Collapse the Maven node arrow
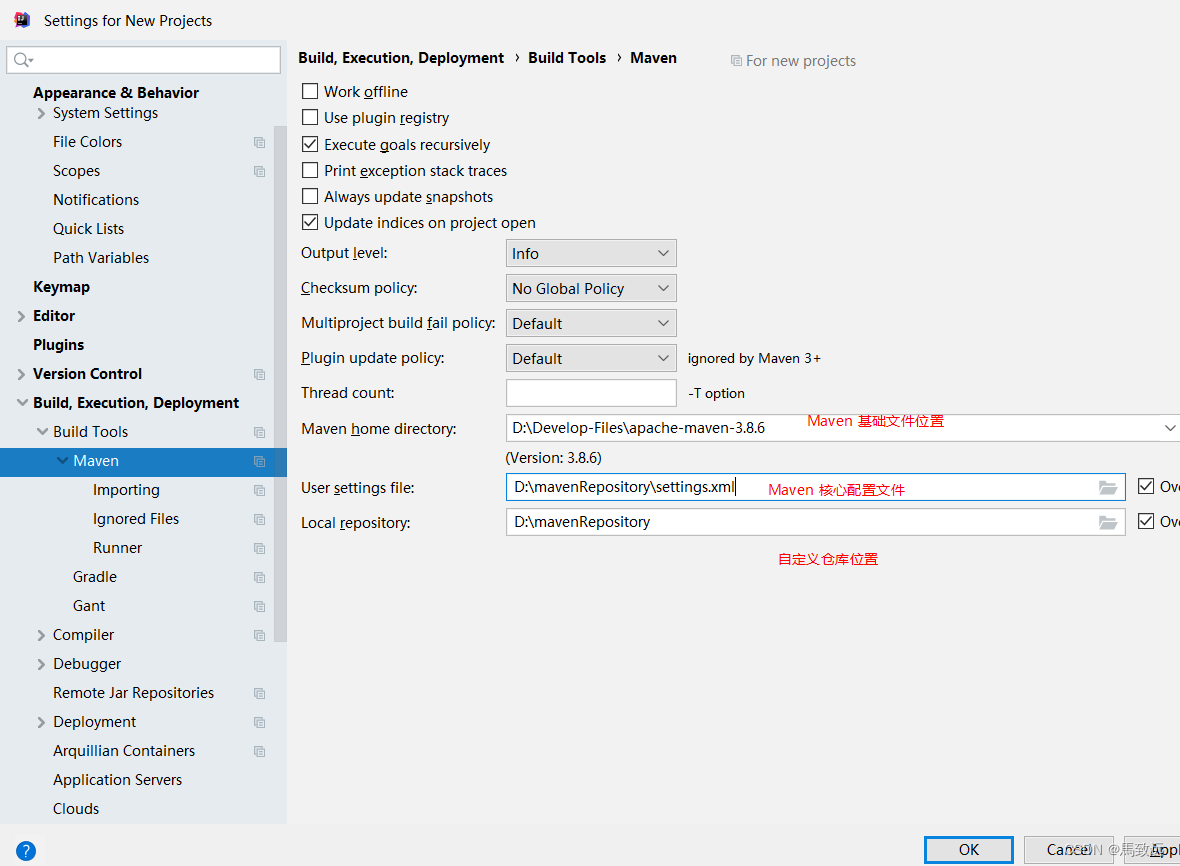This screenshot has height=866, width=1180. (62, 460)
